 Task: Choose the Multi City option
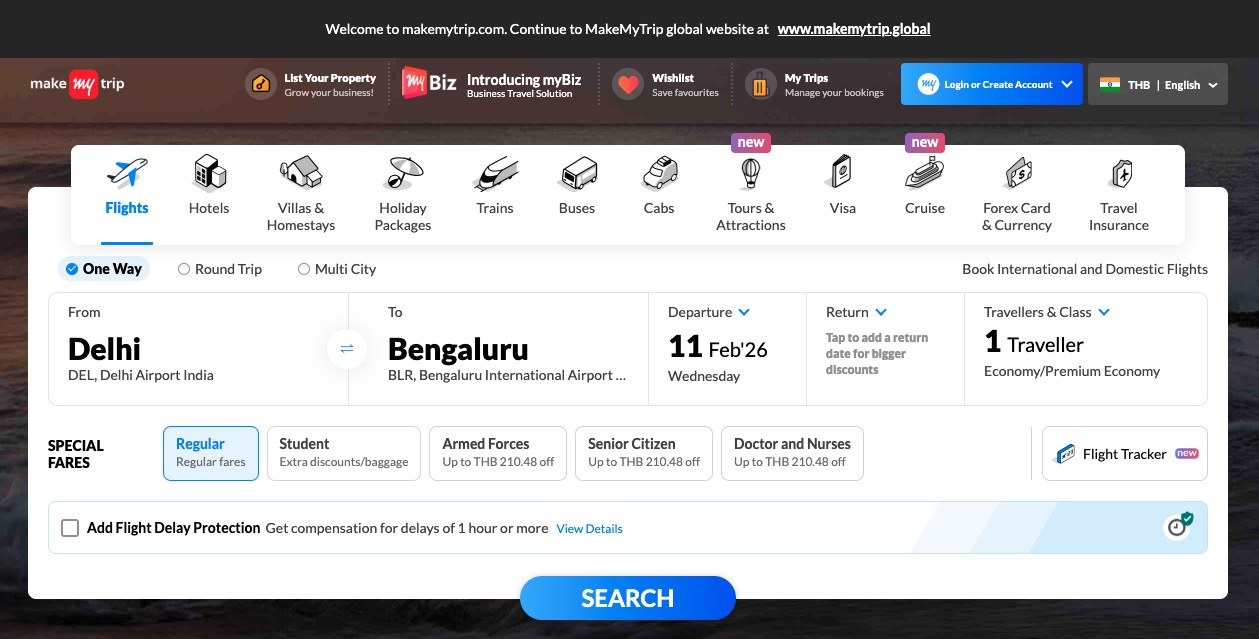pos(336,269)
